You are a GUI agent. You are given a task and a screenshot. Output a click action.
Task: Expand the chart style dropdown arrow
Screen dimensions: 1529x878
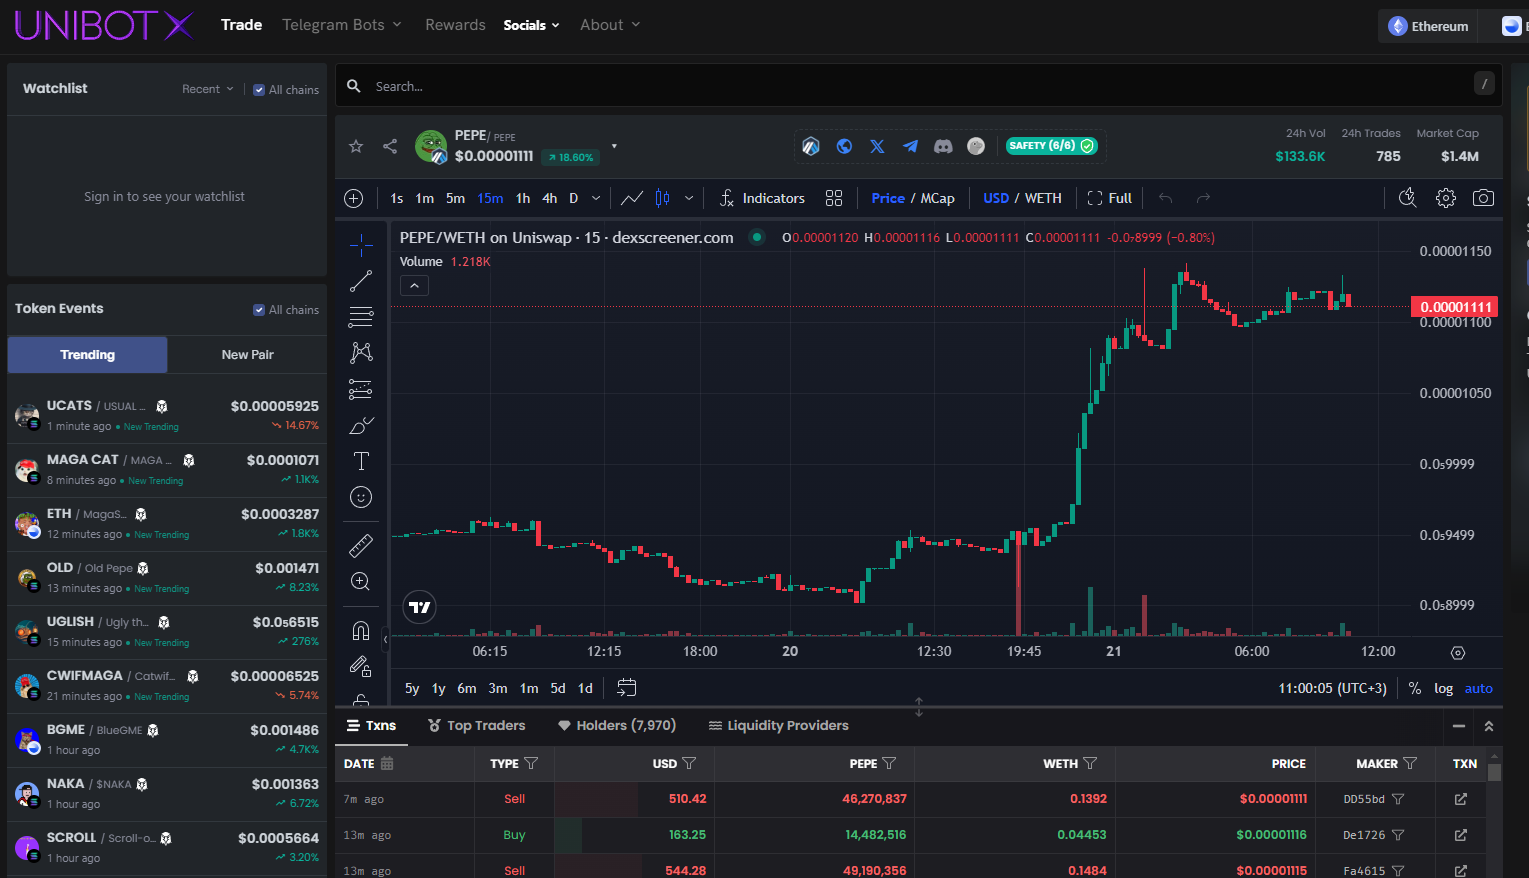pyautogui.click(x=689, y=198)
